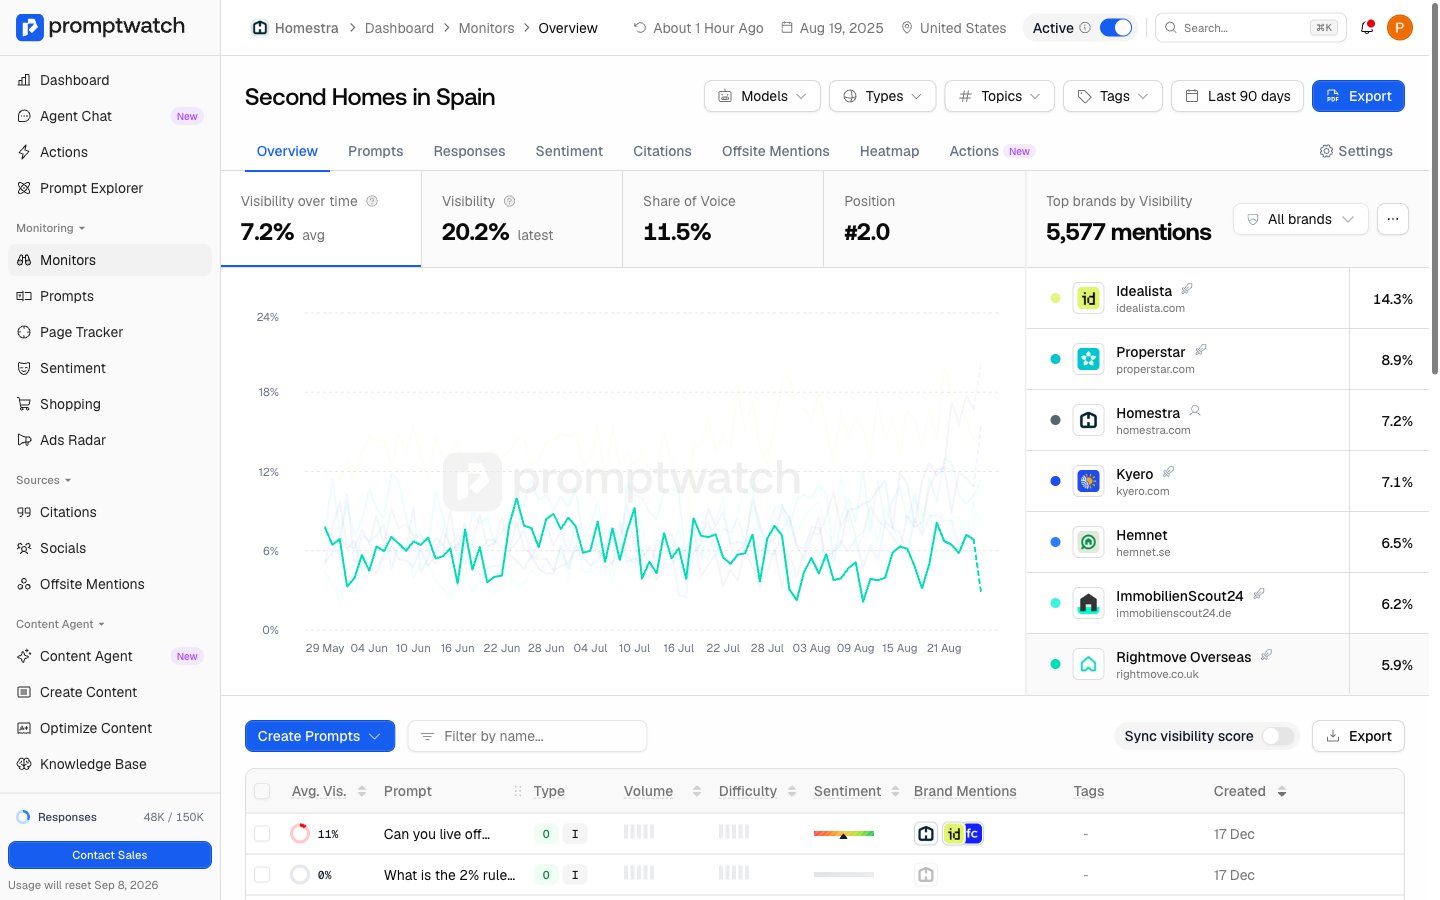Open the All brands dropdown
Viewport: 1440px width, 900px height.
[x=1300, y=219]
